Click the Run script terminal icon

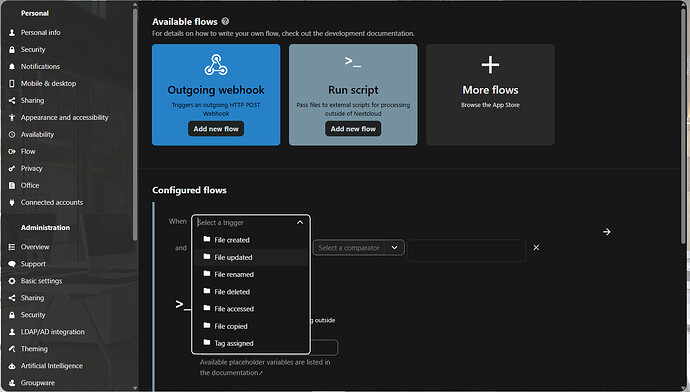353,62
